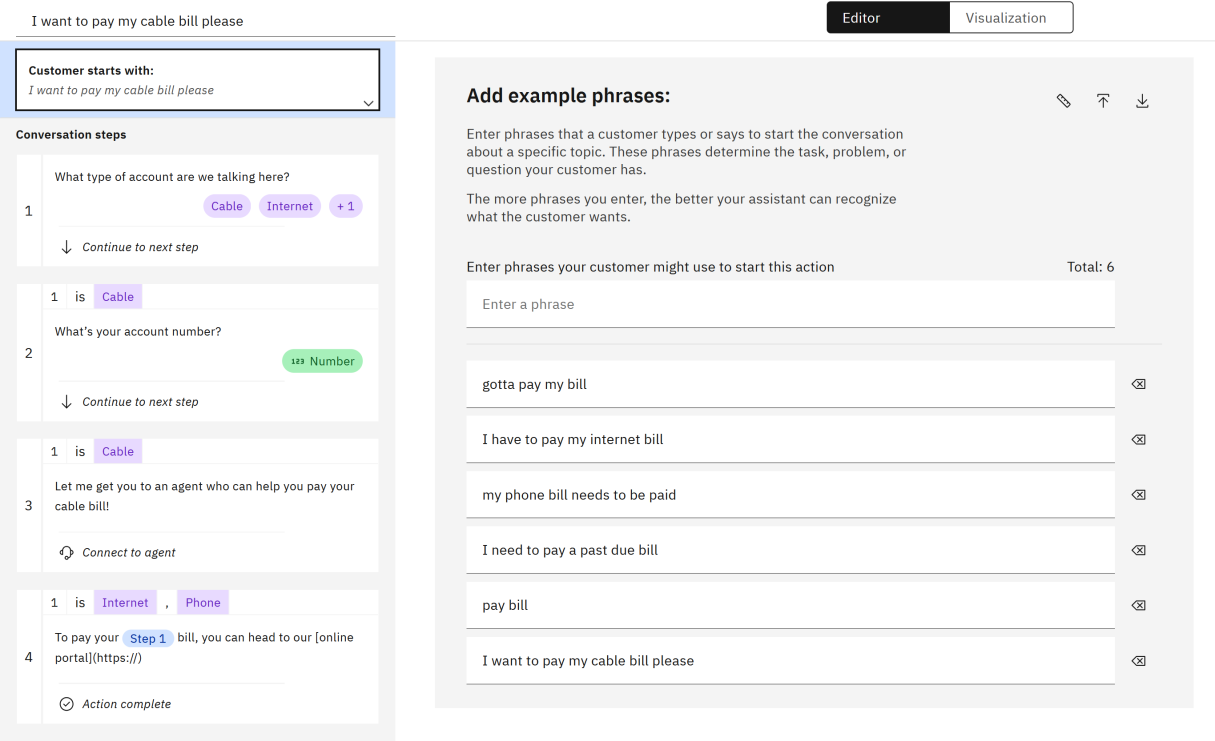Click the upload phrases icon
1215x741 pixels.
pyautogui.click(x=1103, y=101)
